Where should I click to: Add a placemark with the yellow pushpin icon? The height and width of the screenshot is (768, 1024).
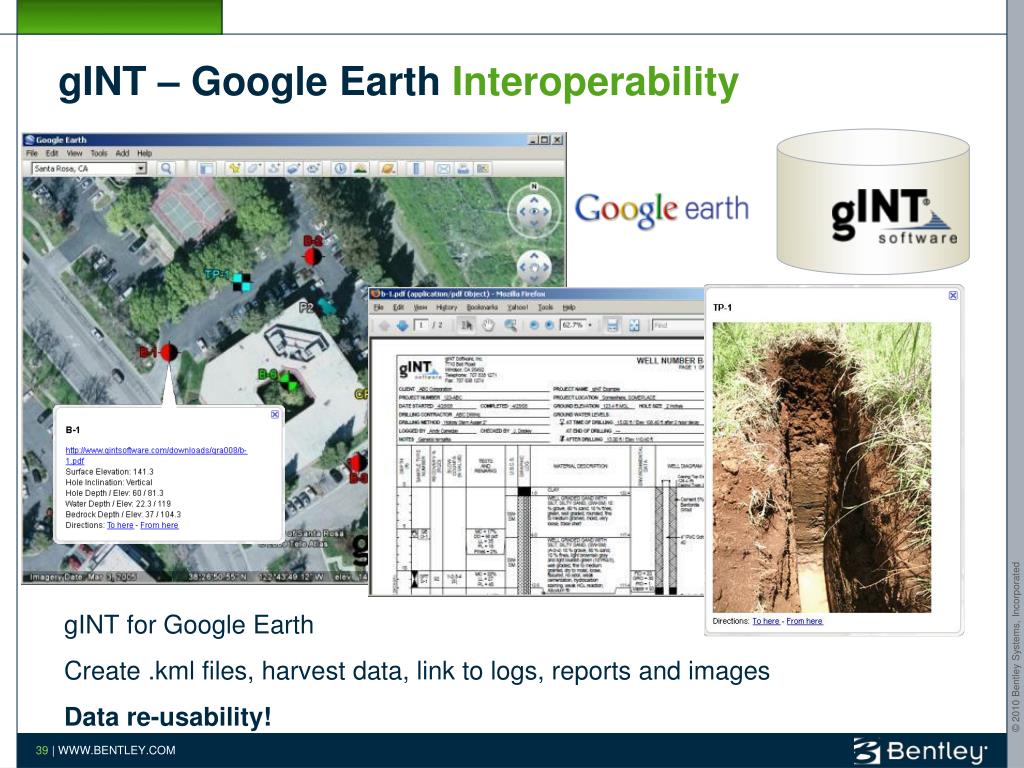(235, 168)
